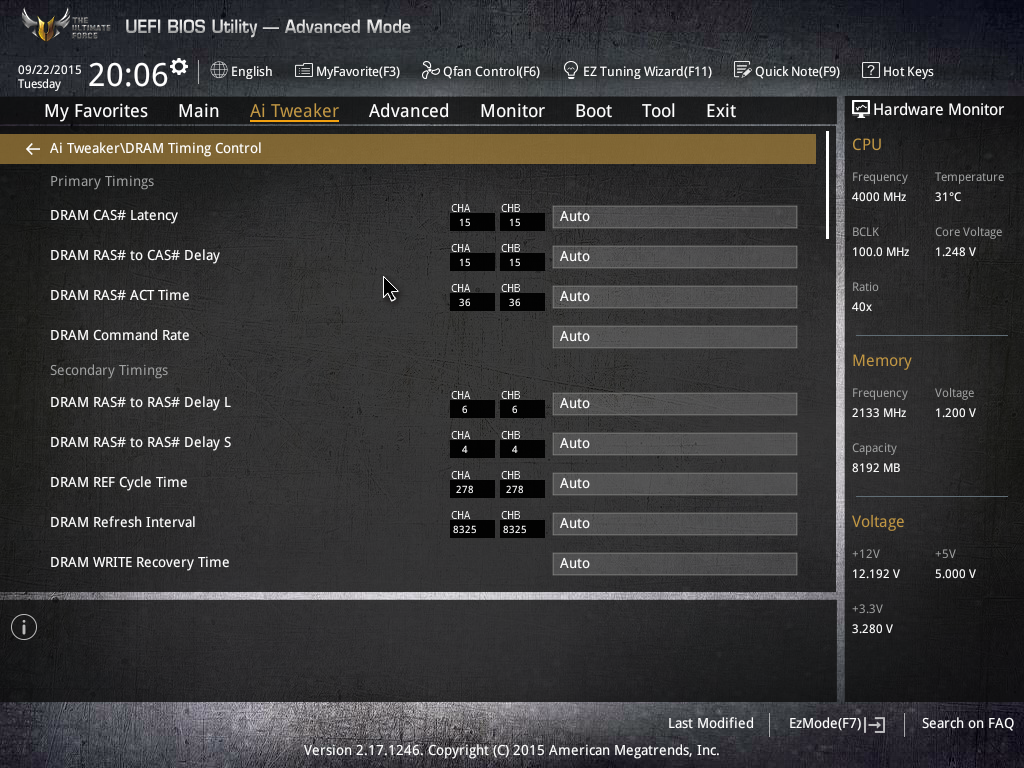This screenshot has width=1024, height=768.
Task: Select DRAM RAS# to RAS# Delay L label
Action: (x=140, y=402)
